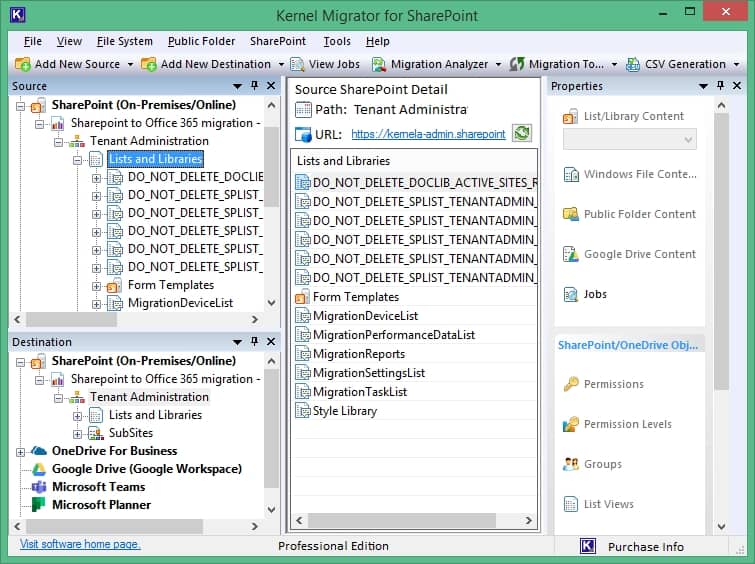Select DO_NOT_DELETE_DOCLIB_ACTIVE_SITES in center list
755x564 pixels.
tap(425, 183)
